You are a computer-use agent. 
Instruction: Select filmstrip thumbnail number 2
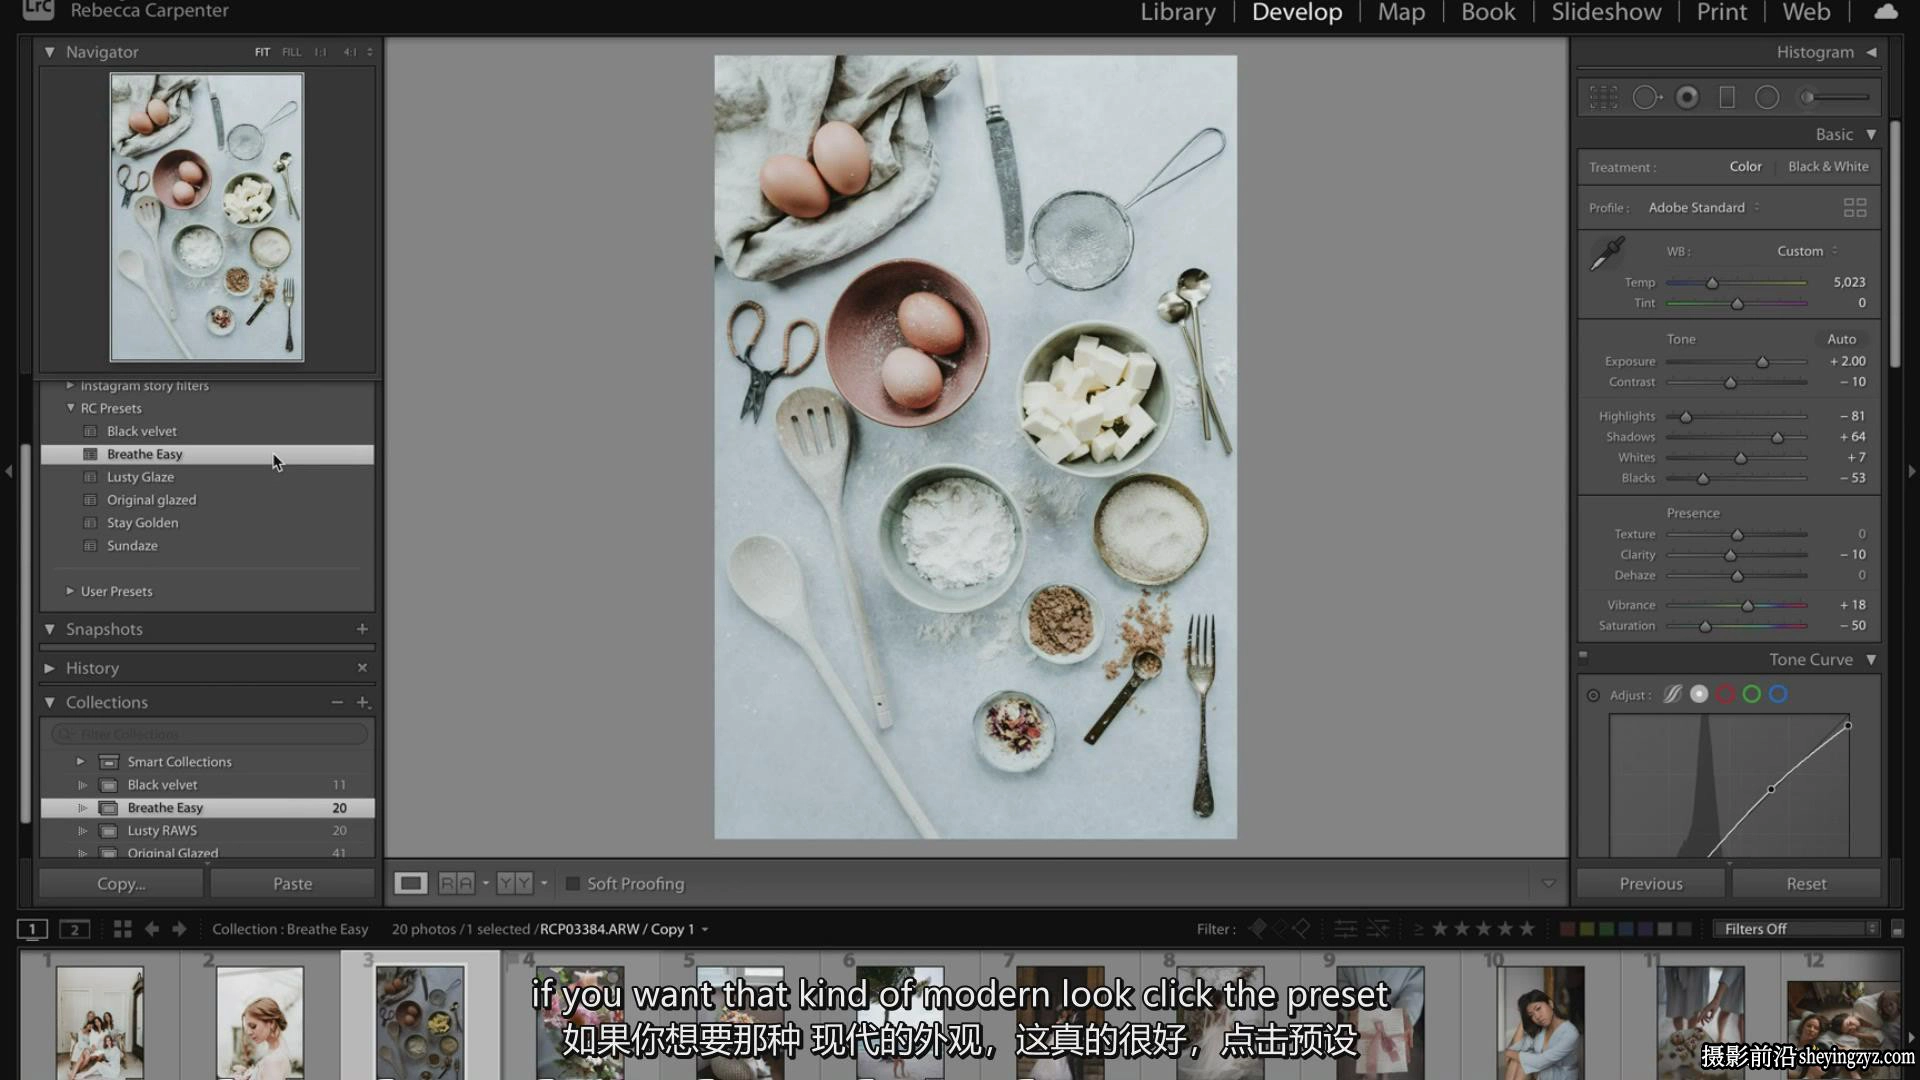click(259, 1020)
